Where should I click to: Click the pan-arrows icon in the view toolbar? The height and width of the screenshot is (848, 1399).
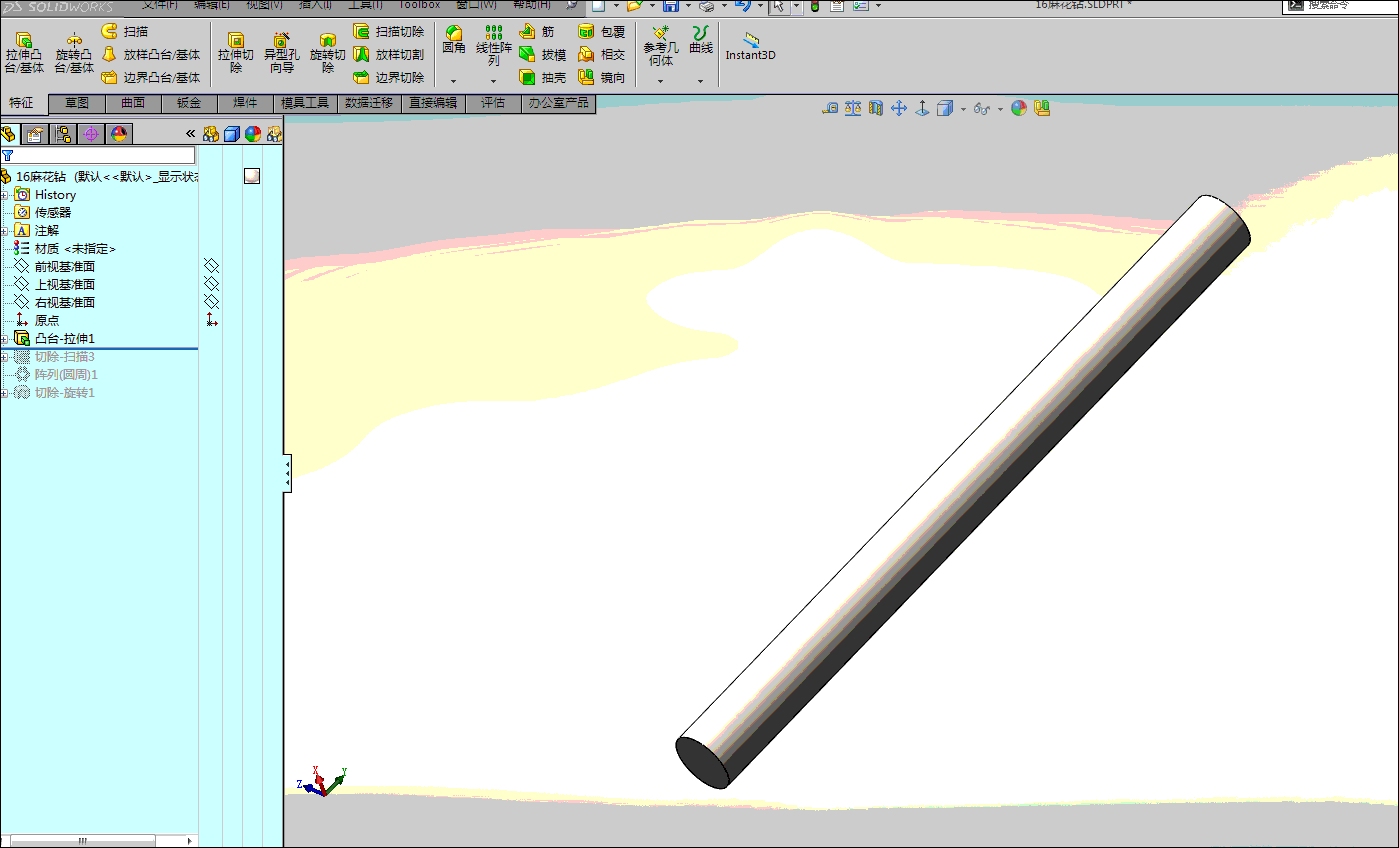899,108
